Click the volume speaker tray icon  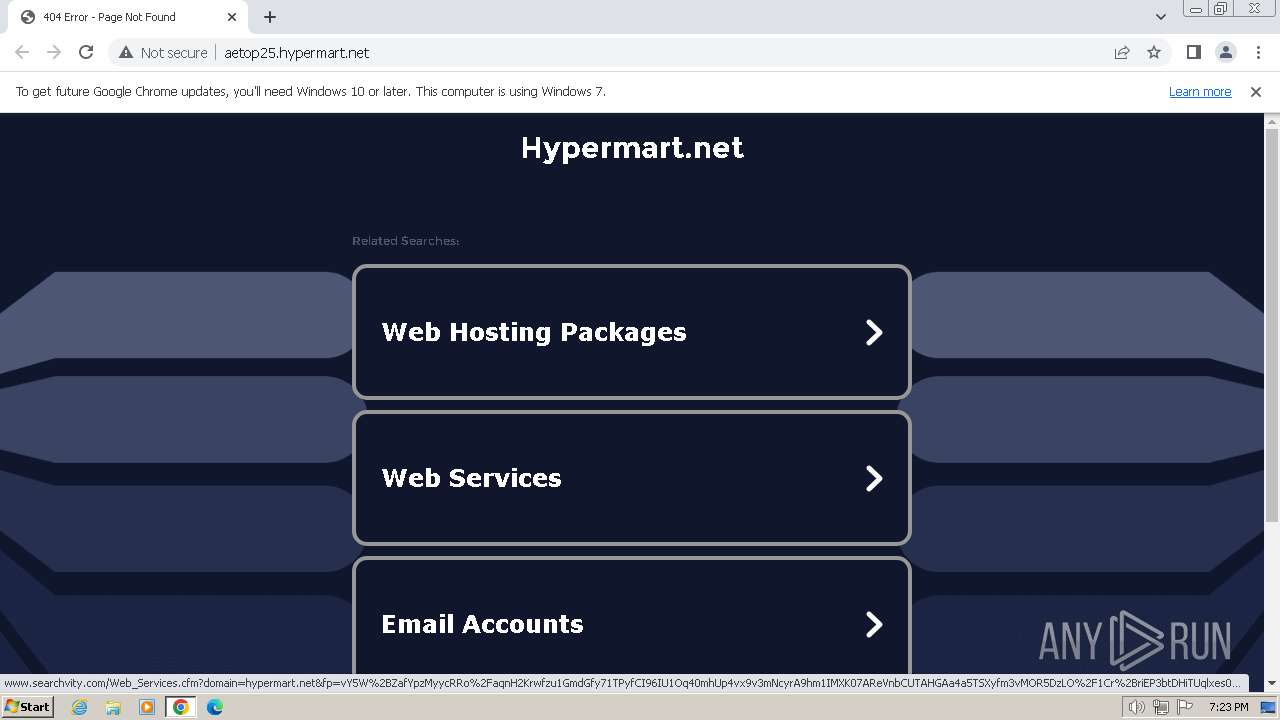tap(1137, 707)
